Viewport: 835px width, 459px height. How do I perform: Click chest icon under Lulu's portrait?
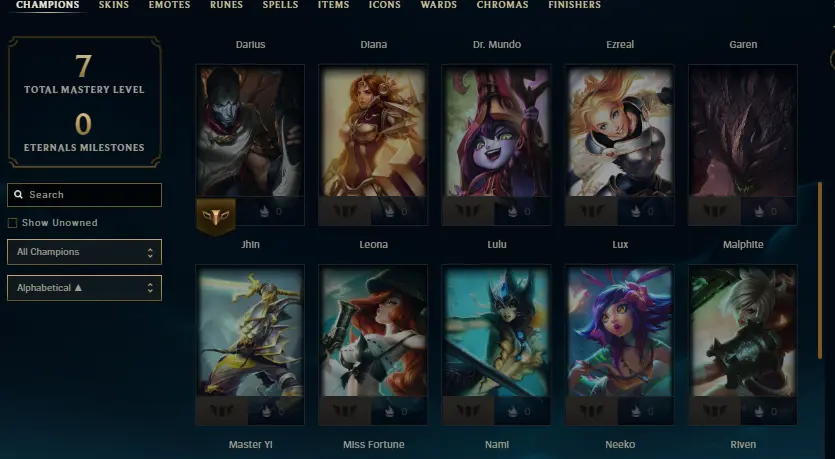tap(512, 211)
